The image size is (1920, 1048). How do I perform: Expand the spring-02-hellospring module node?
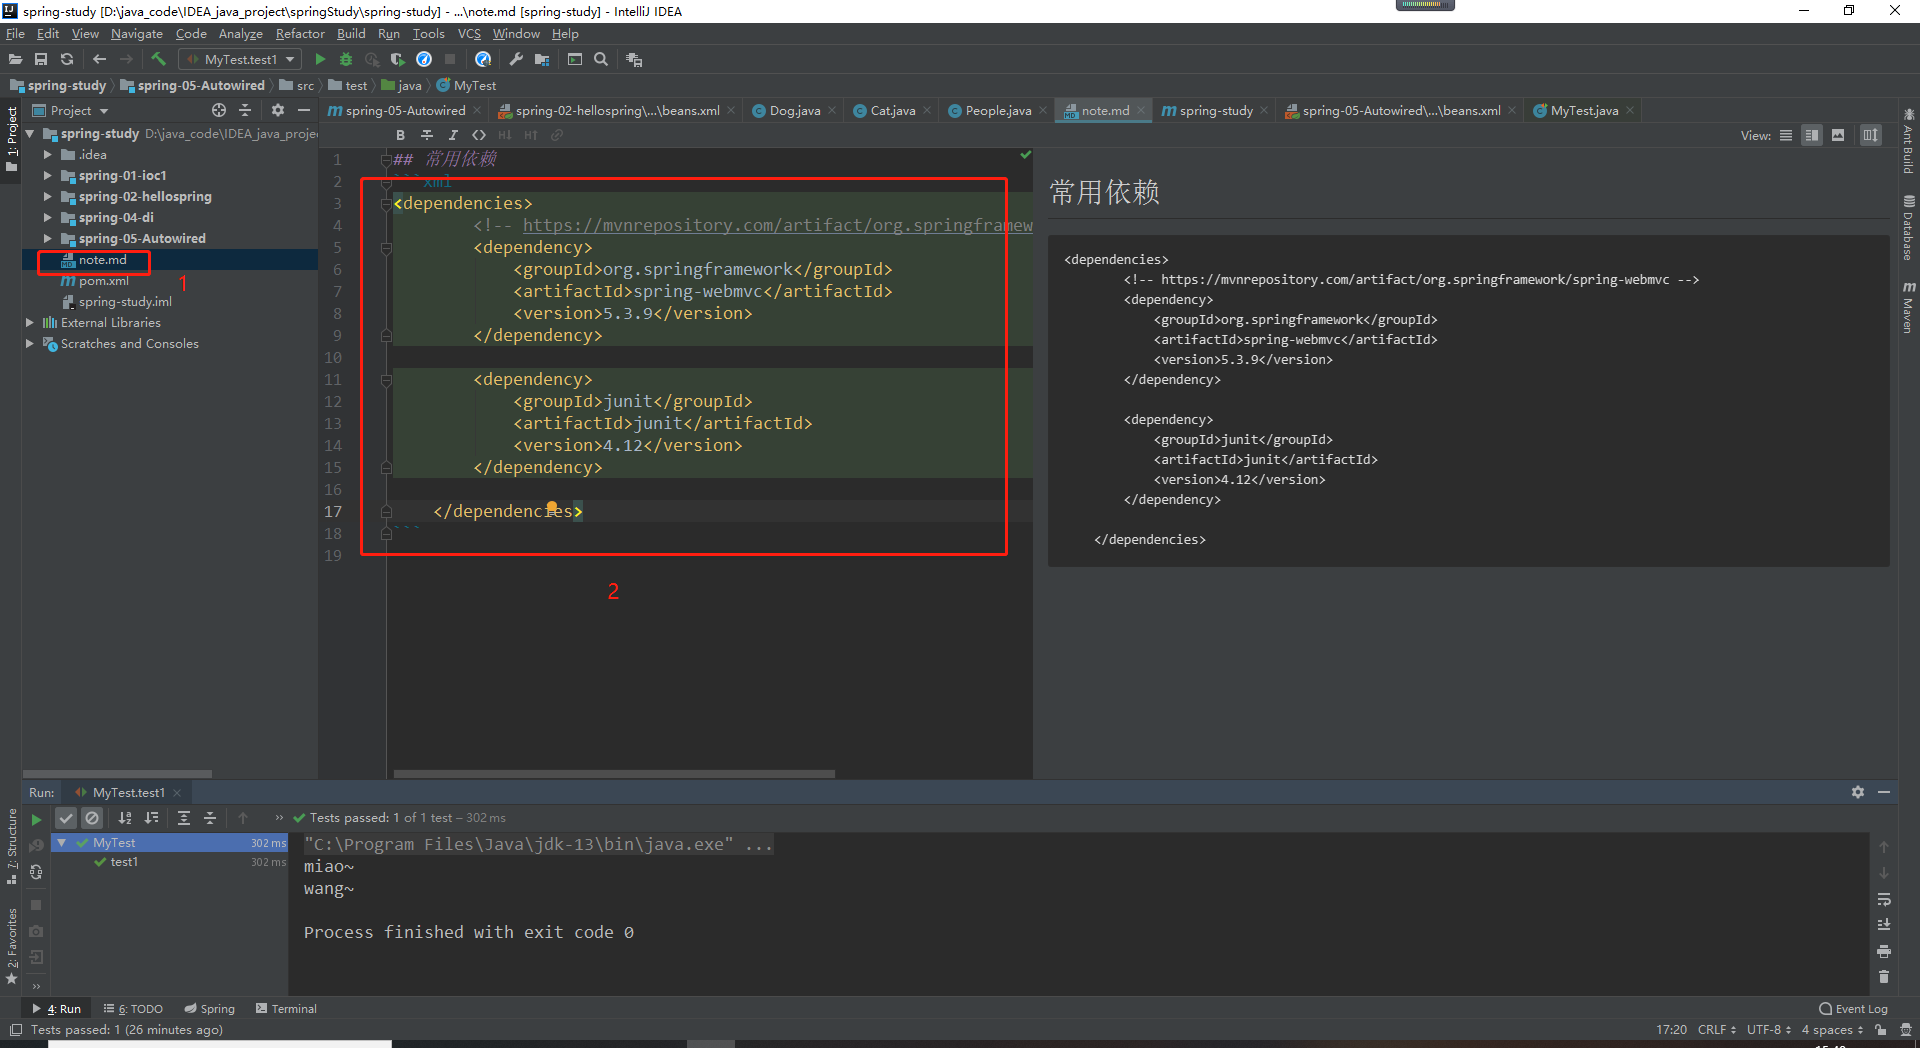point(47,196)
